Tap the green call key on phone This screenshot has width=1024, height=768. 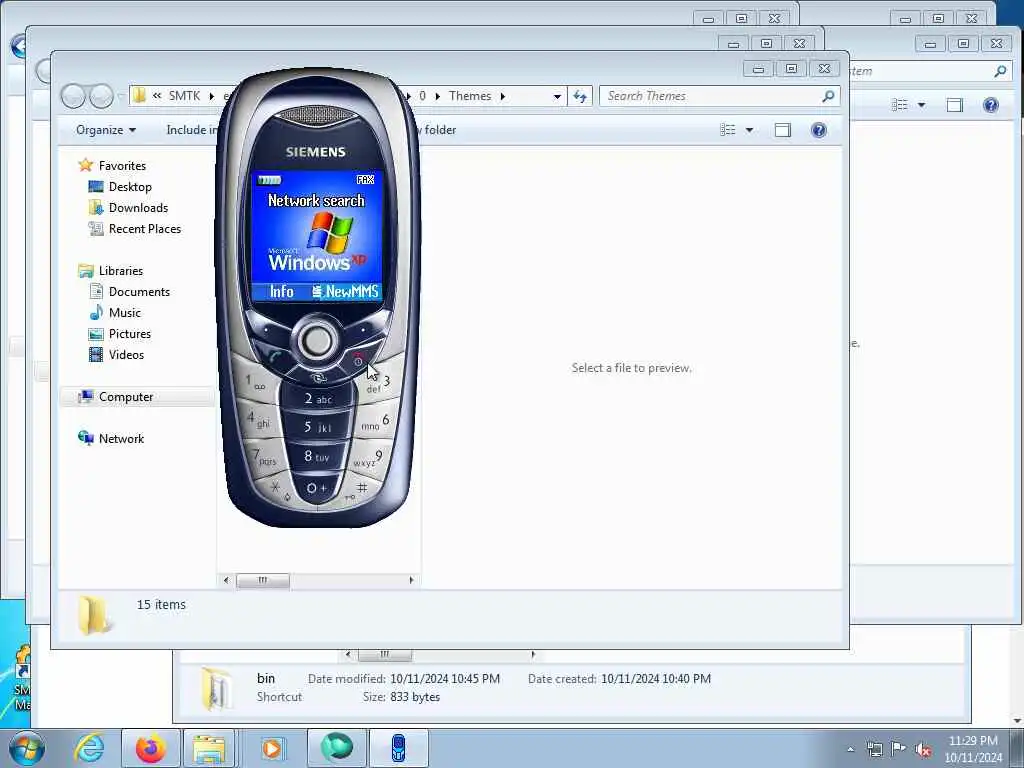click(x=275, y=357)
